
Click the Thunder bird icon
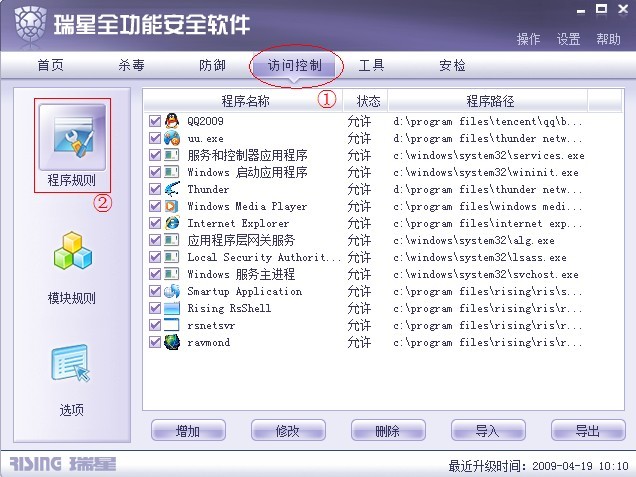[x=172, y=189]
